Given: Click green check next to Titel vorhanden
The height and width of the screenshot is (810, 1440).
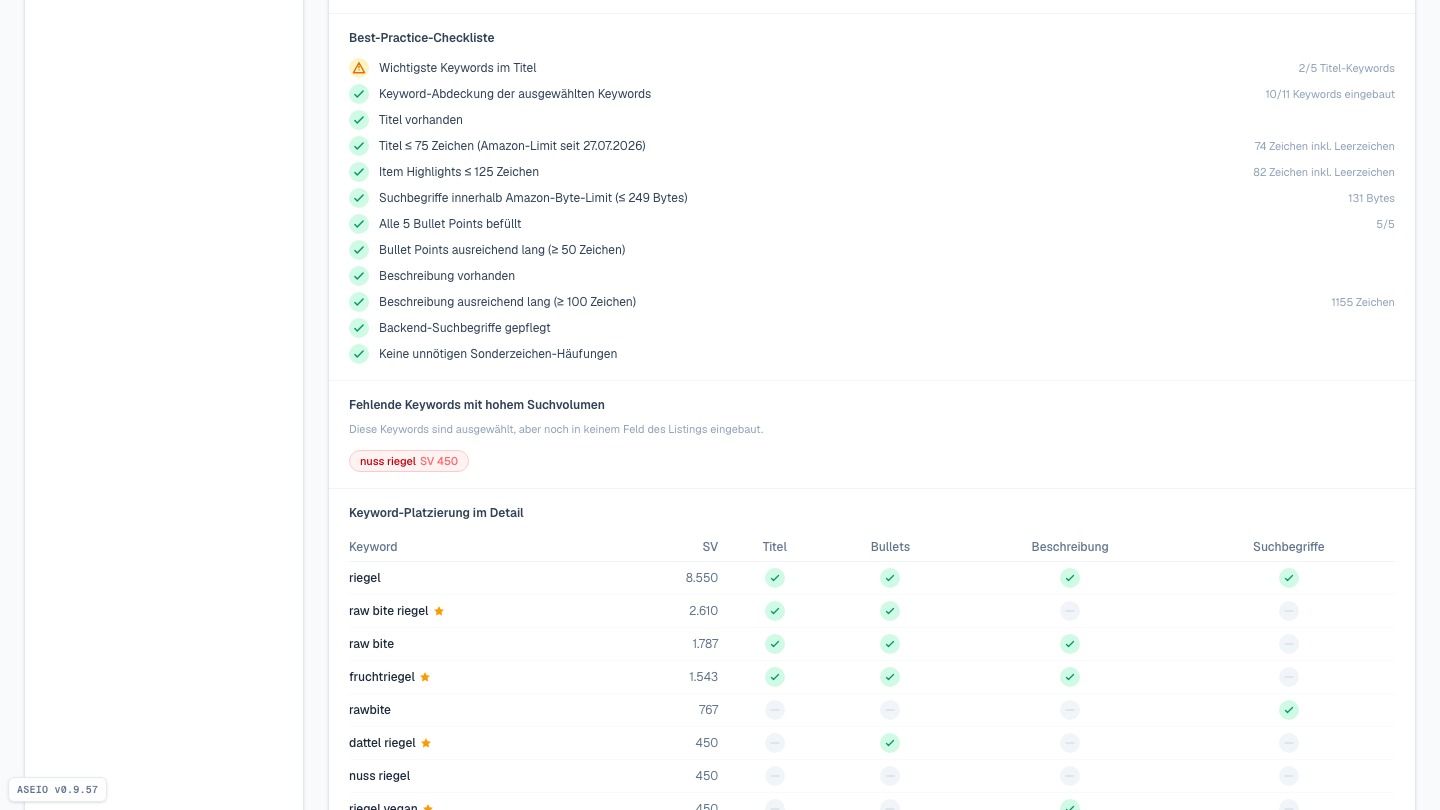Looking at the screenshot, I should click(x=359, y=120).
